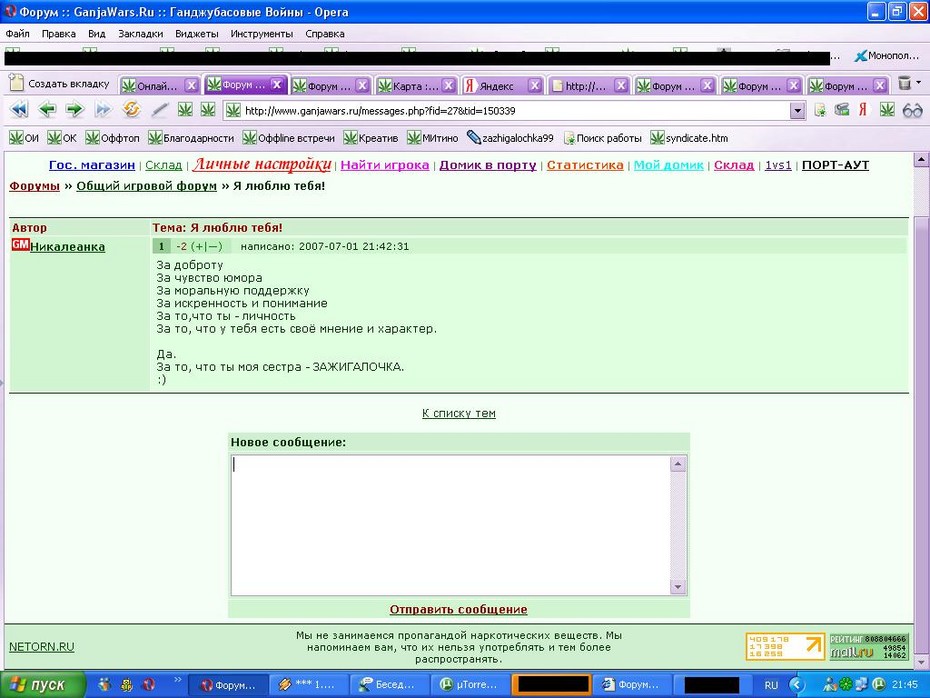
Task: Open the К списку тем link
Action: 458,413
